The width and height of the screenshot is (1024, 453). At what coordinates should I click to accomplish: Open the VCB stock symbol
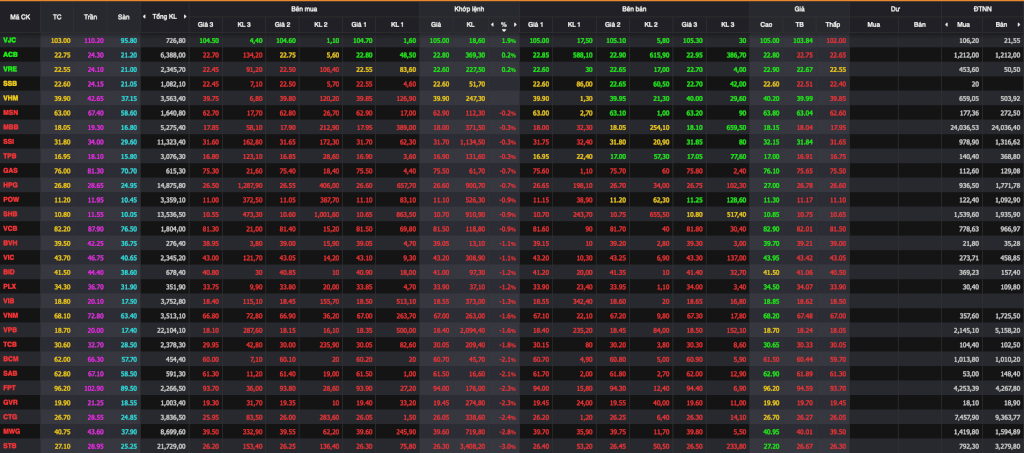[x=10, y=228]
